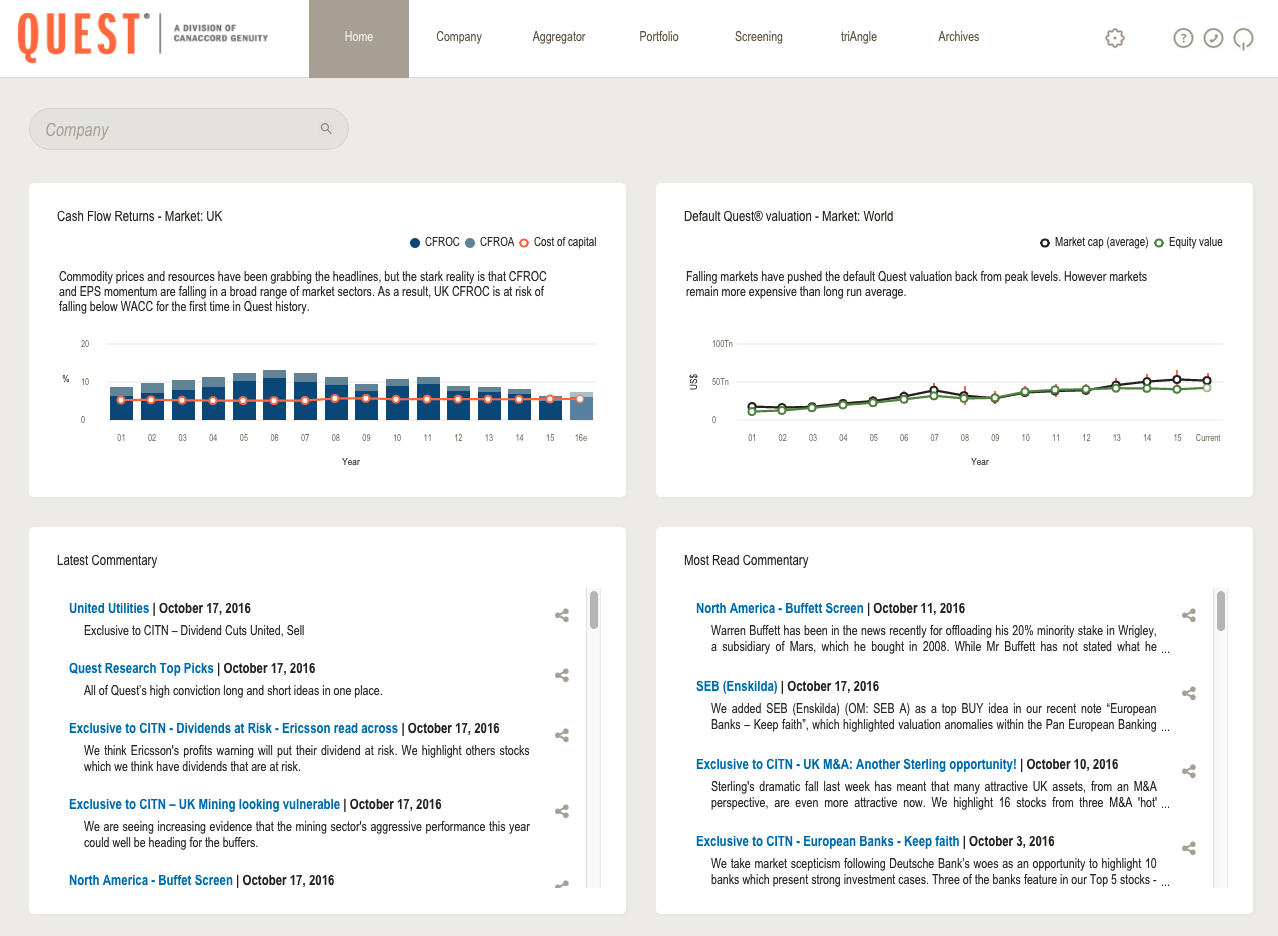Click the help question mark icon

(x=1183, y=38)
